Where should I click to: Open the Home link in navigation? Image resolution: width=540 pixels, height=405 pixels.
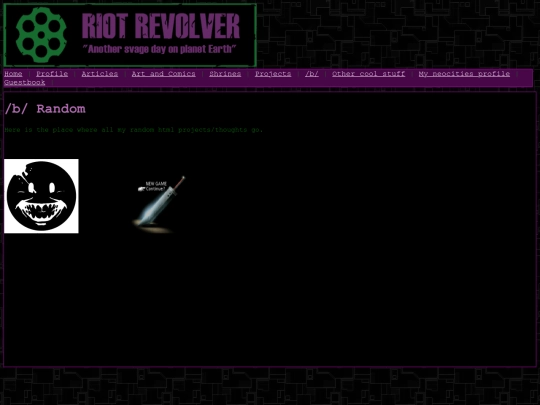pos(13,74)
